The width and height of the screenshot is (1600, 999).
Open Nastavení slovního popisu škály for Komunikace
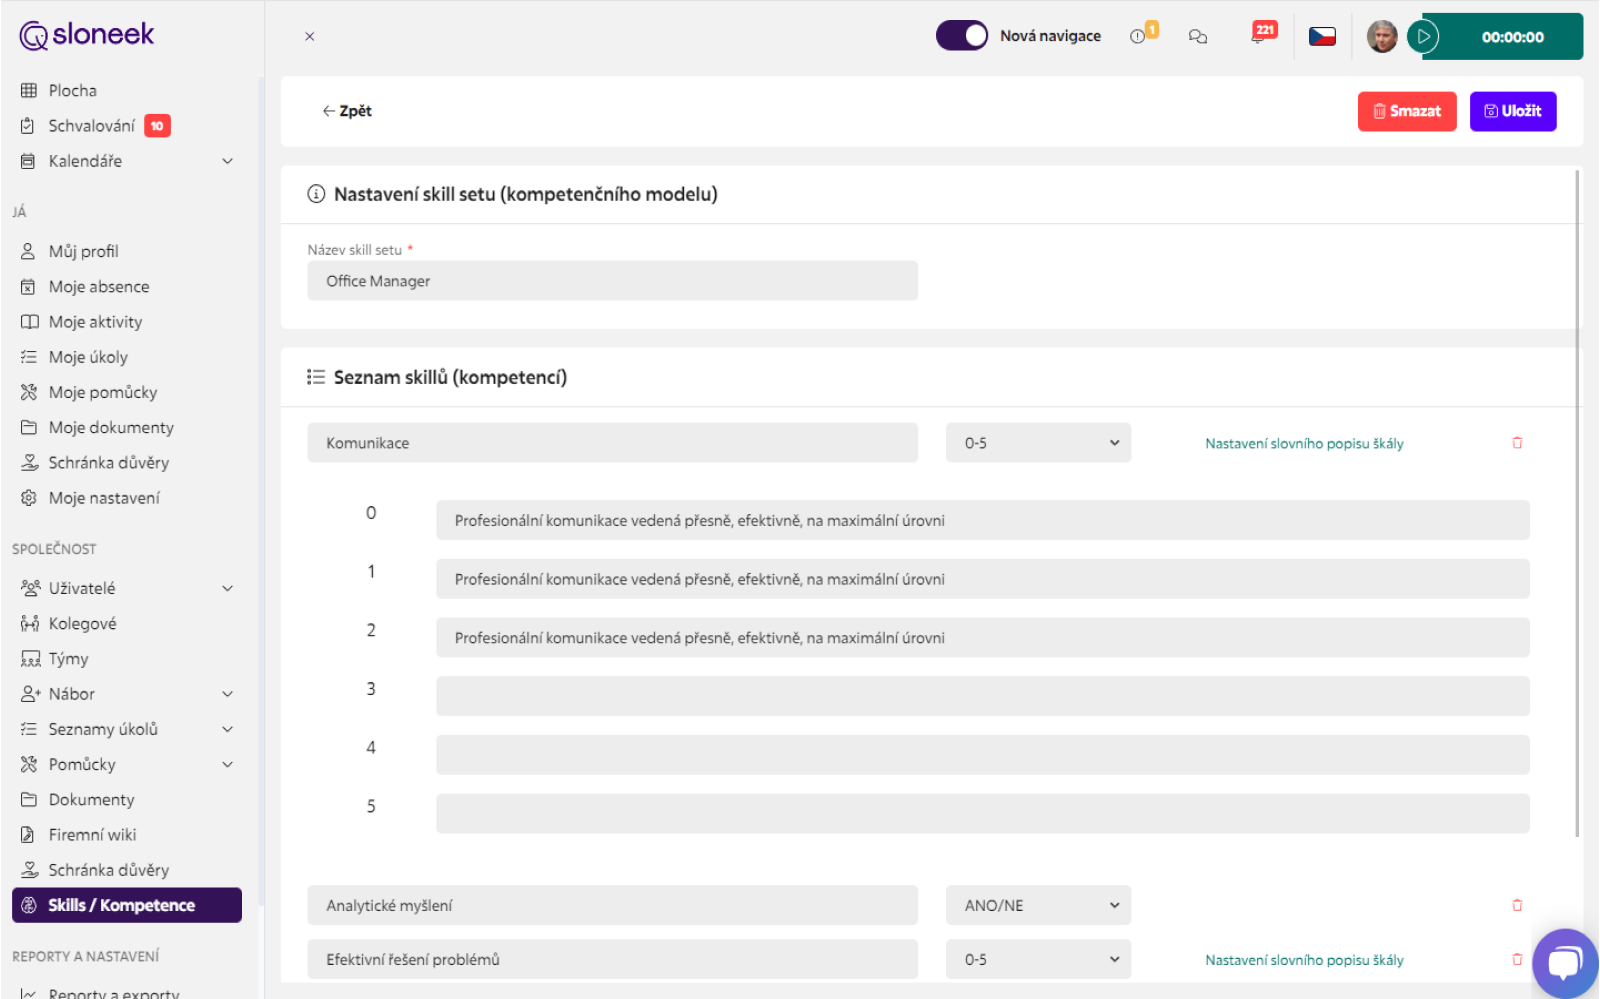click(x=1304, y=444)
